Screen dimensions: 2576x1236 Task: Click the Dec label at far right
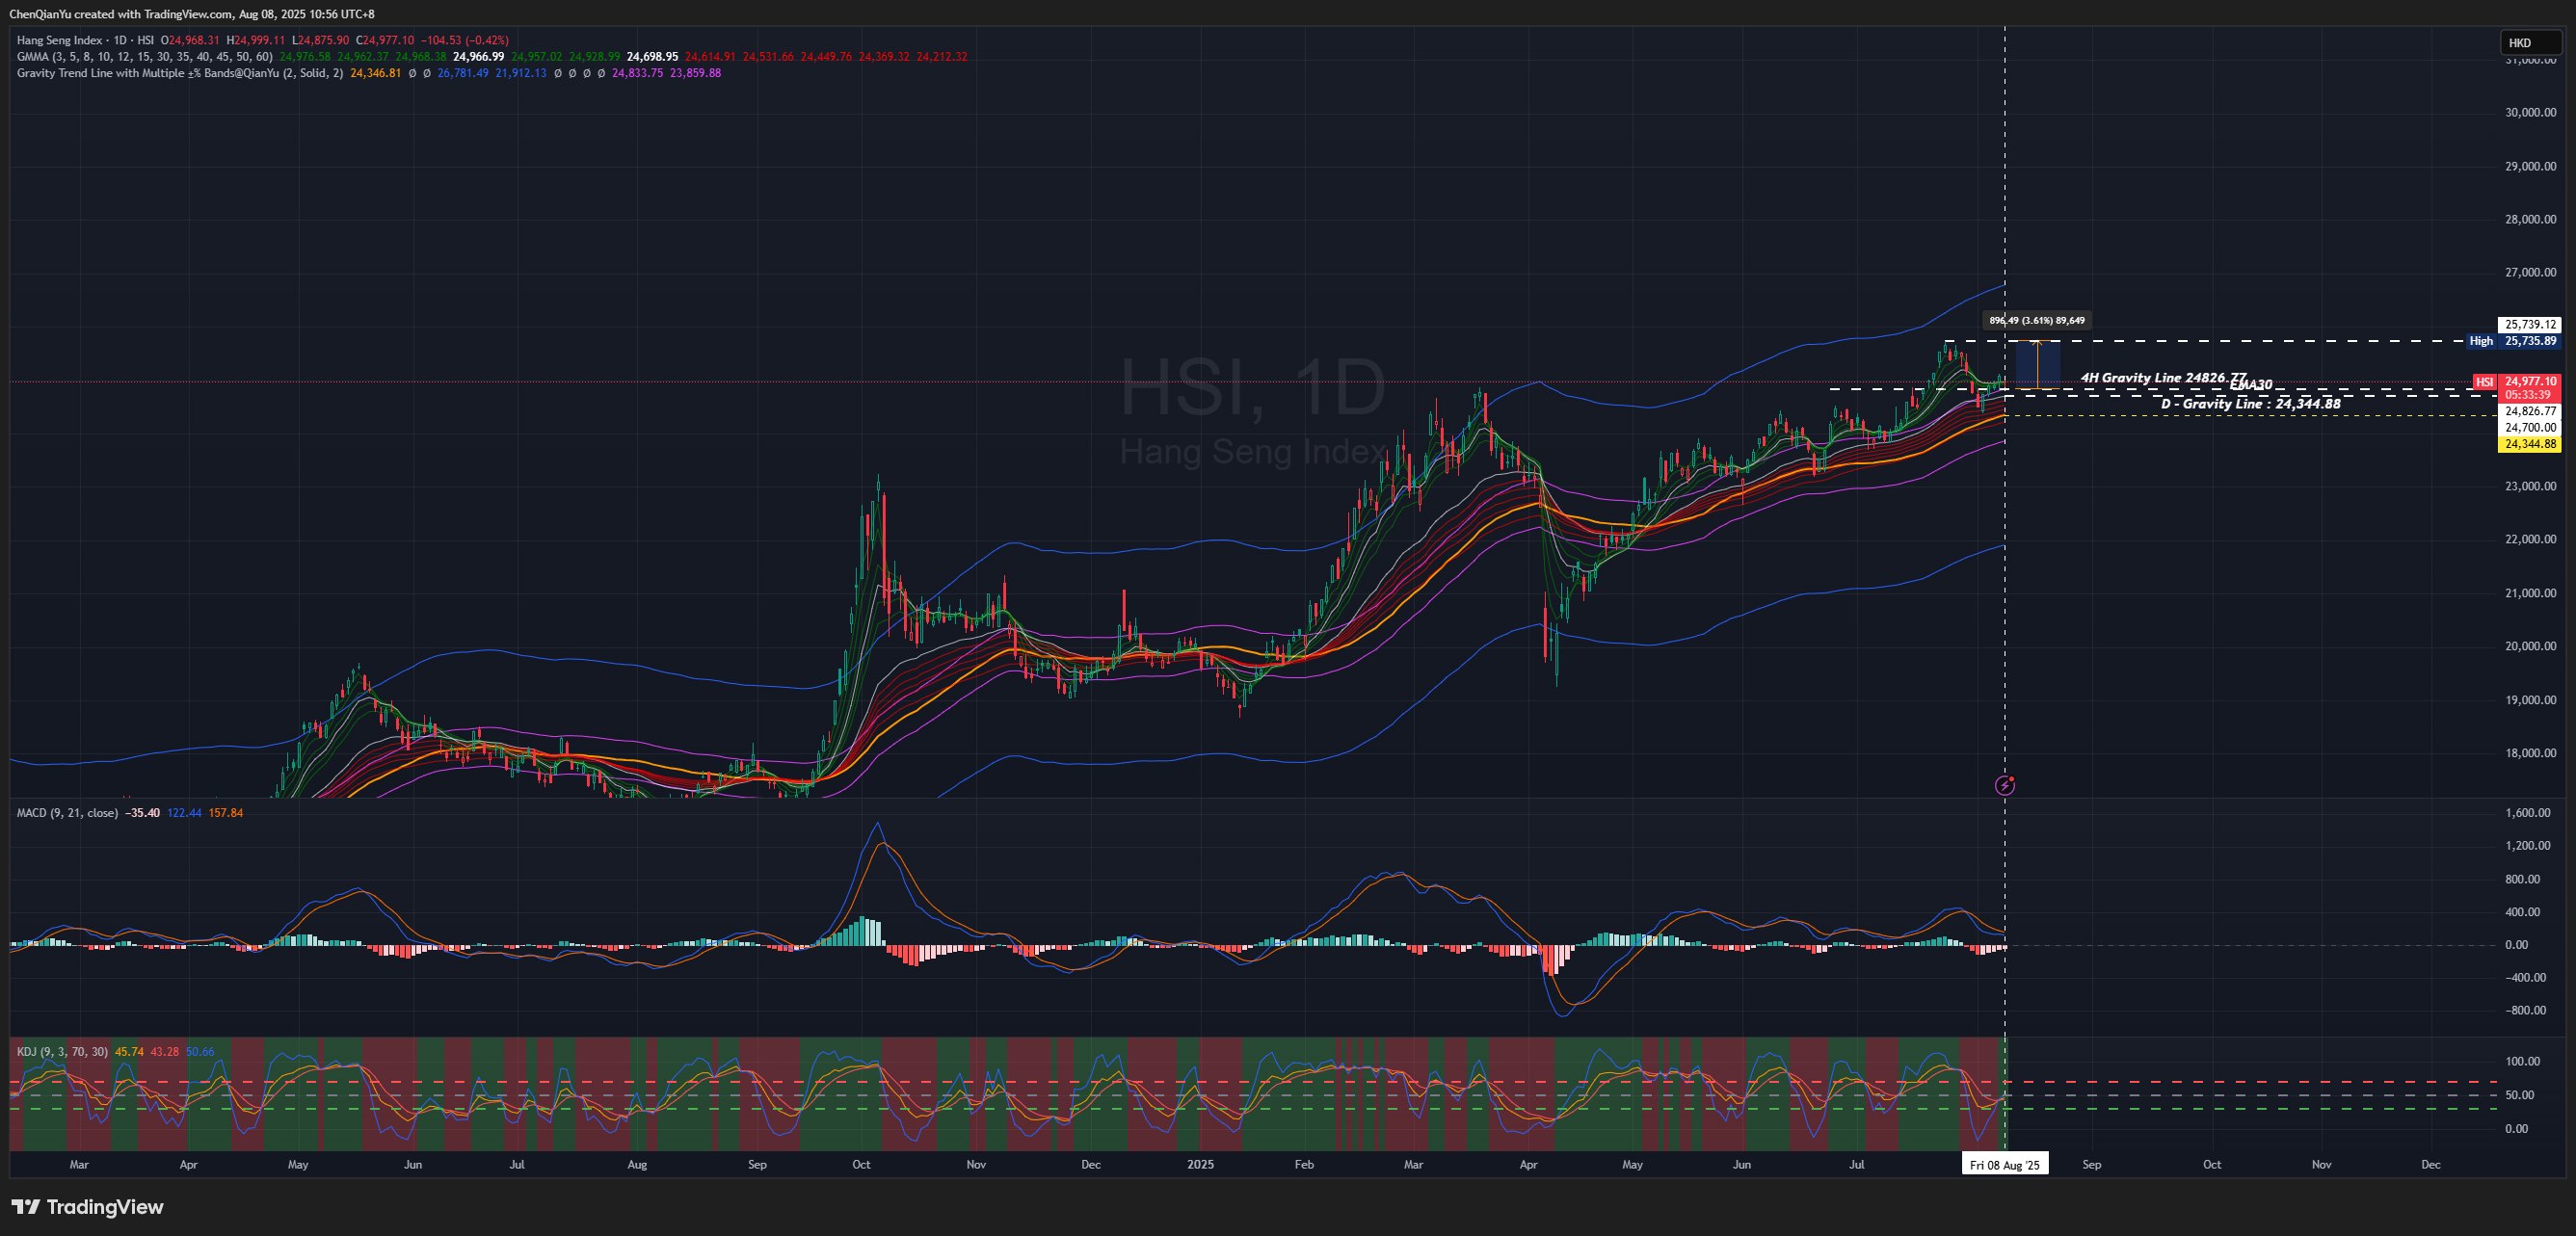coord(2430,1165)
